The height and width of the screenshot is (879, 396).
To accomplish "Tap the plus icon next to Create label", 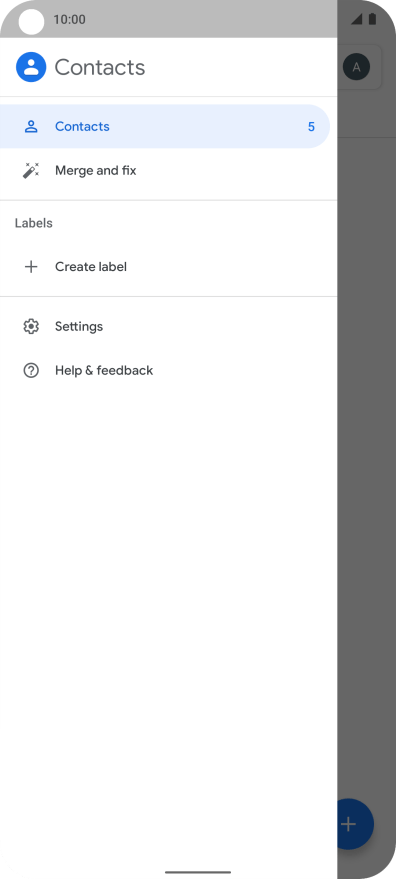I will 31,267.
